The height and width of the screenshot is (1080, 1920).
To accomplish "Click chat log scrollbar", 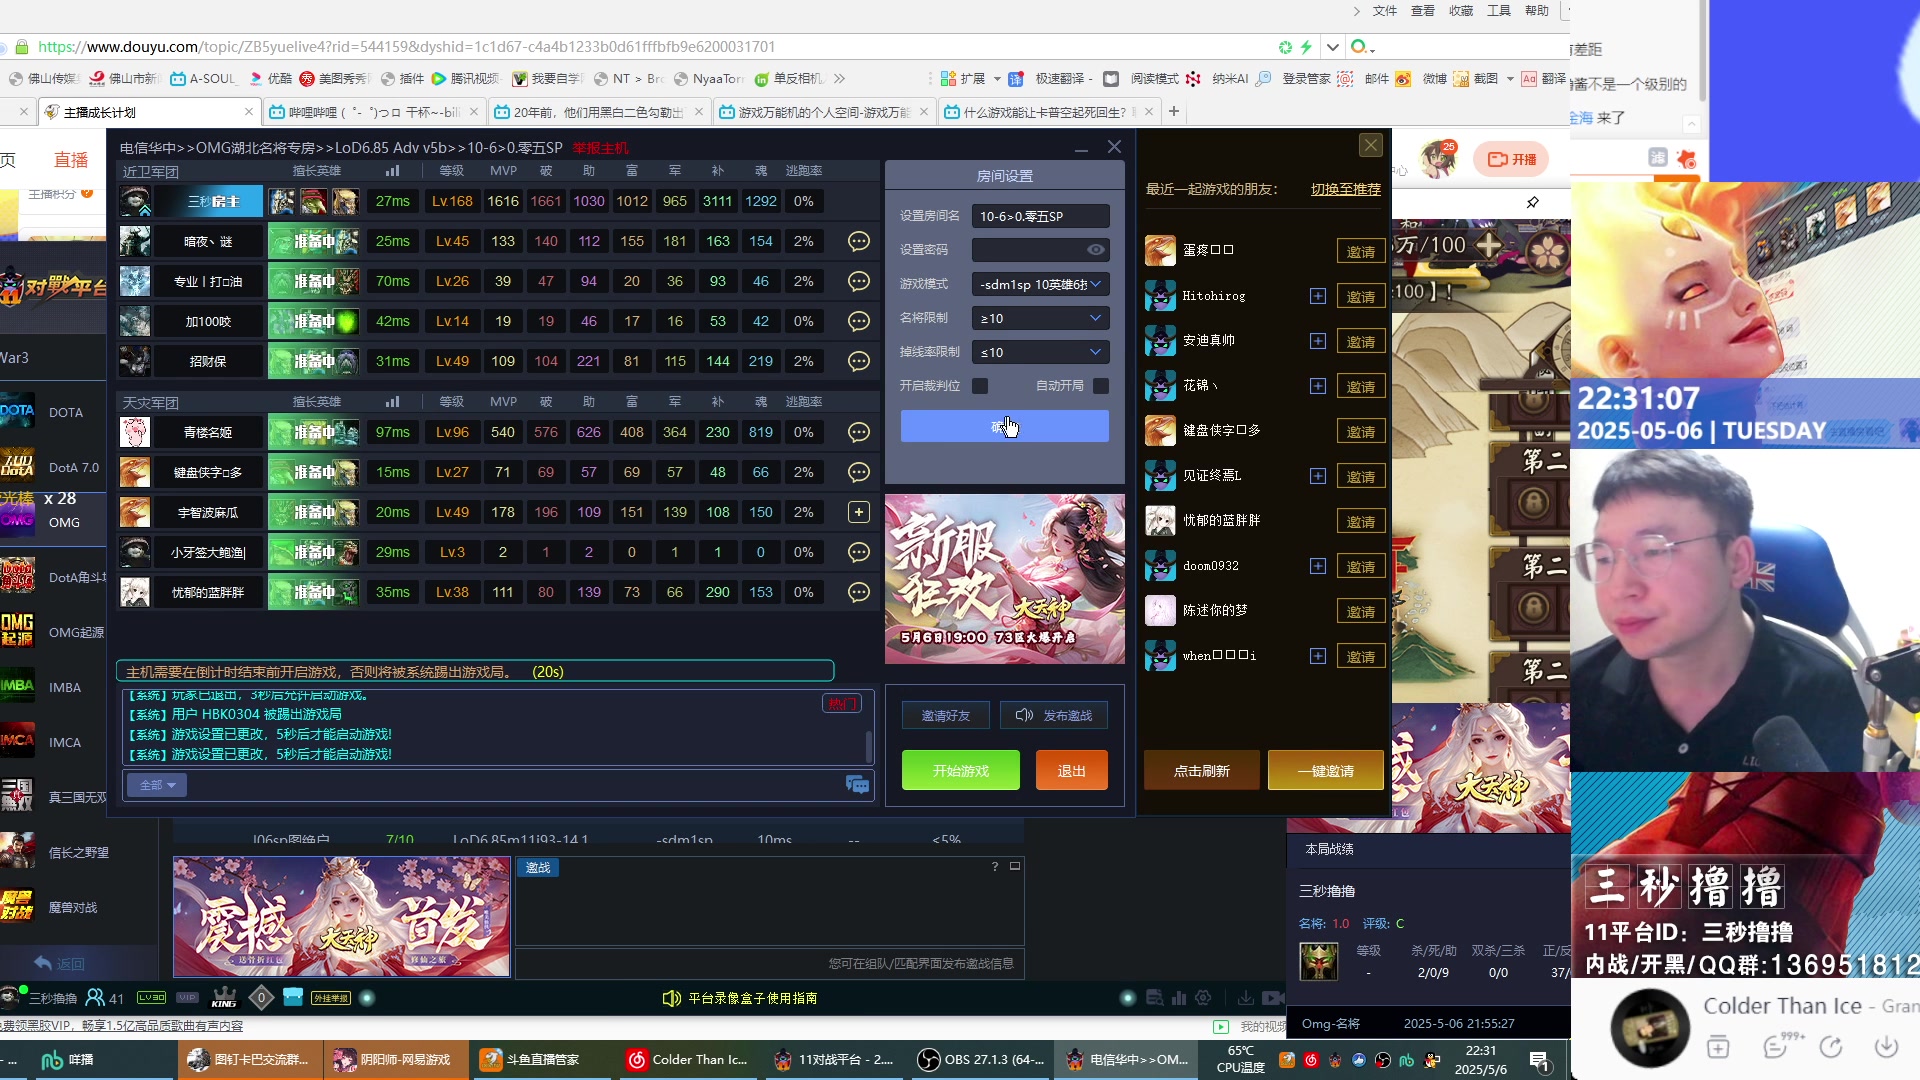I will coord(868,745).
